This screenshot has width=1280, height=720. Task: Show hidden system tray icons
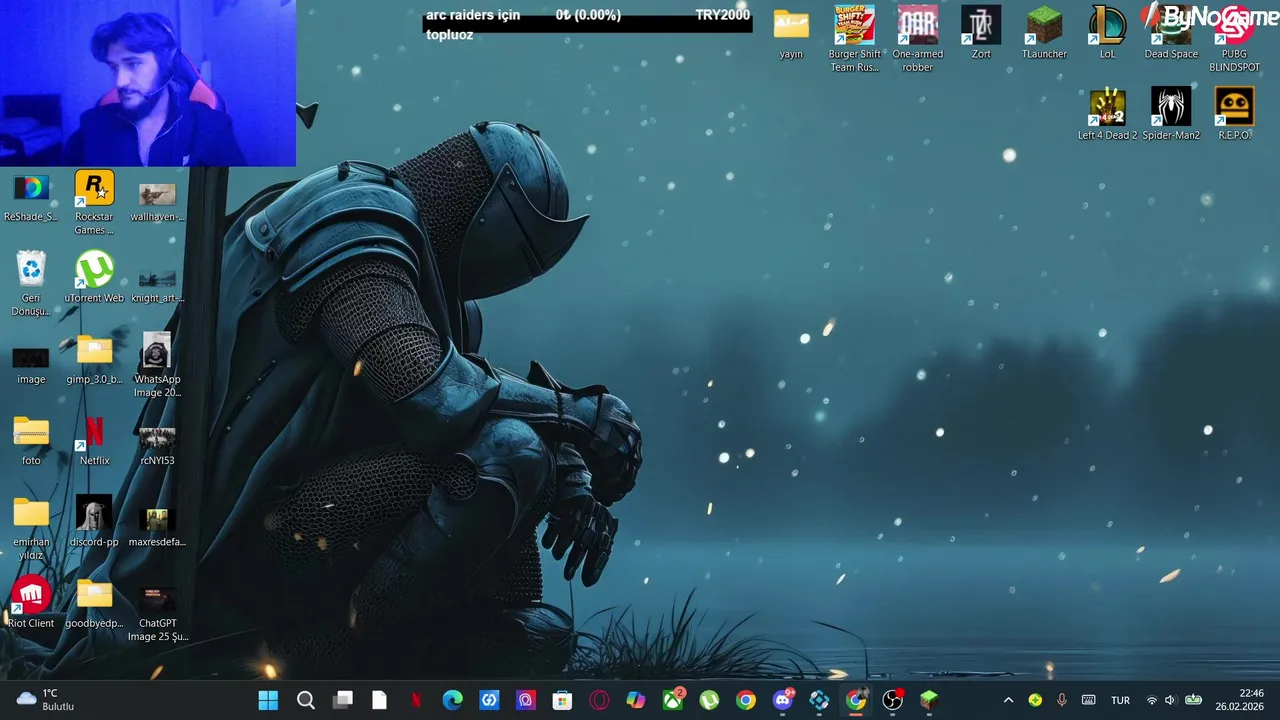(x=1008, y=700)
